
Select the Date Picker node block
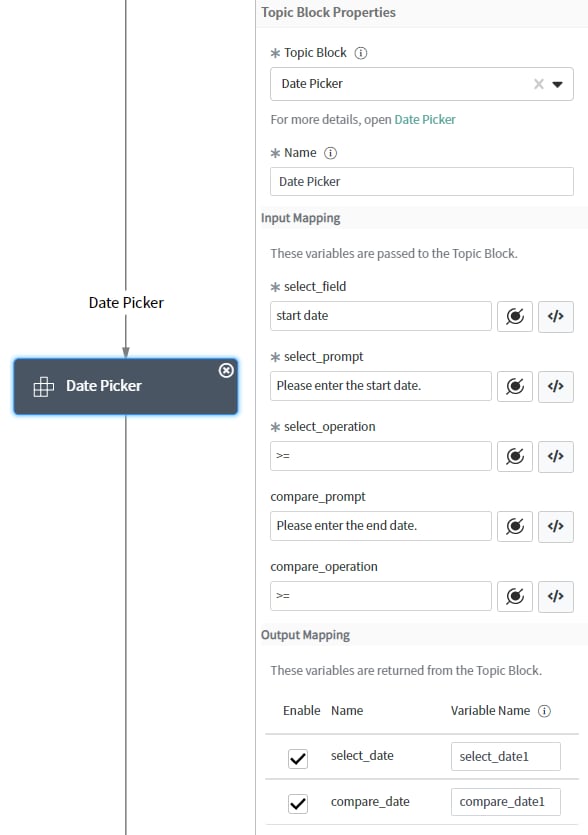pyautogui.click(x=125, y=384)
